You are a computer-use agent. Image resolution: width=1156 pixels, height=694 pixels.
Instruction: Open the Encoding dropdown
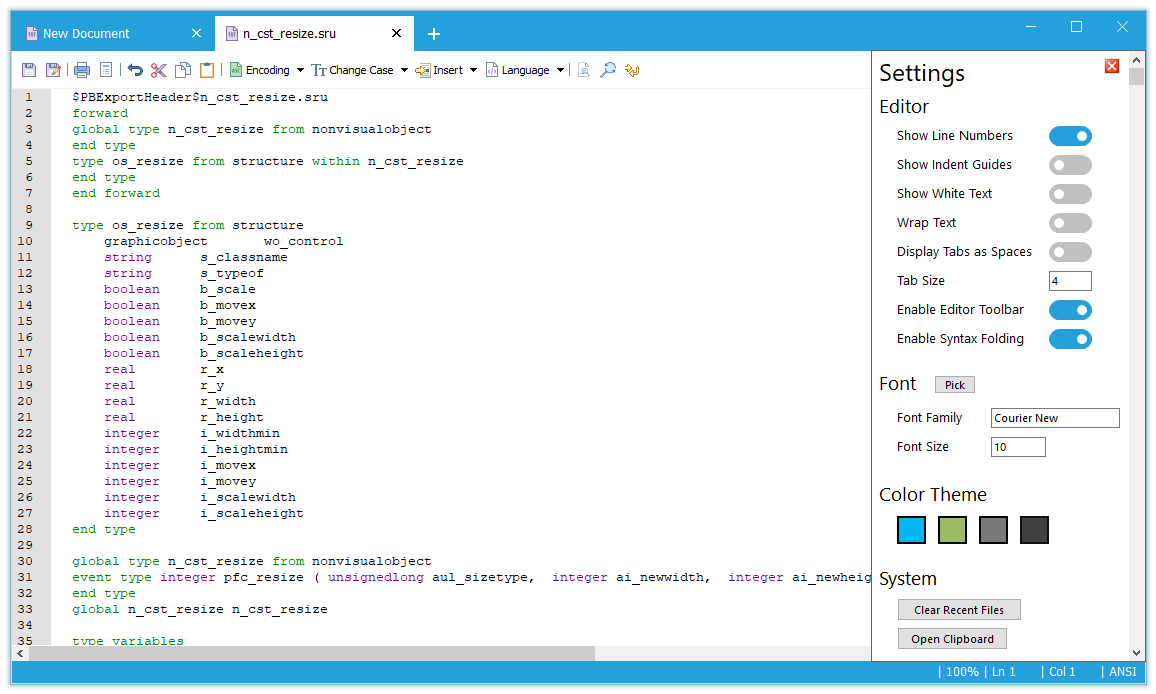click(266, 70)
